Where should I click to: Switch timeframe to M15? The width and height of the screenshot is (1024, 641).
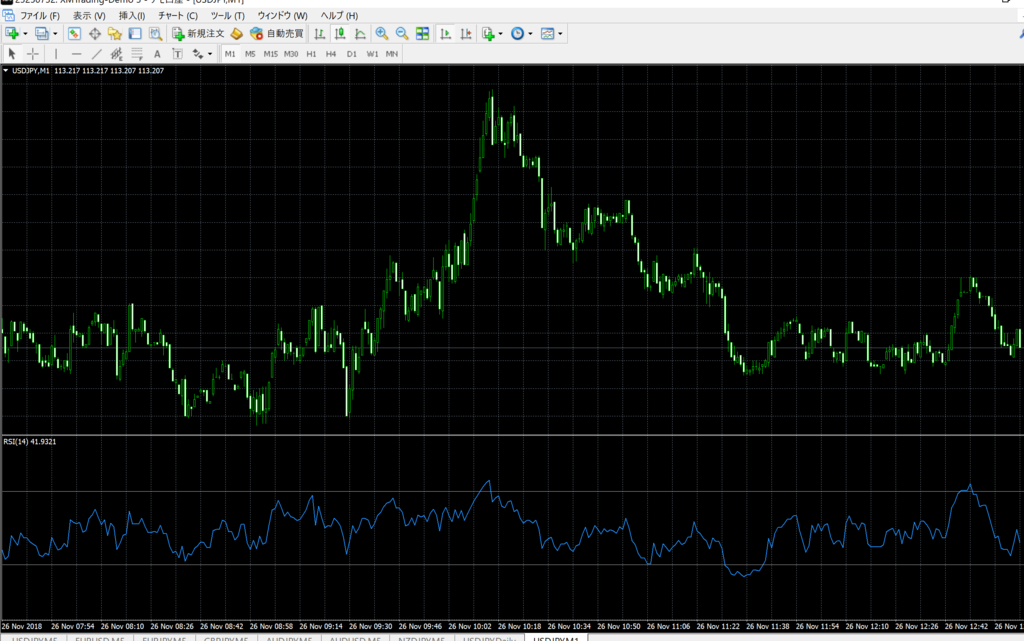tap(270, 54)
